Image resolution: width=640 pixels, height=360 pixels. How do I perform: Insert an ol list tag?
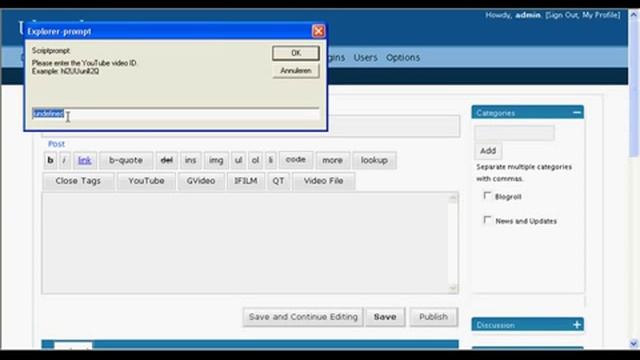tap(256, 160)
